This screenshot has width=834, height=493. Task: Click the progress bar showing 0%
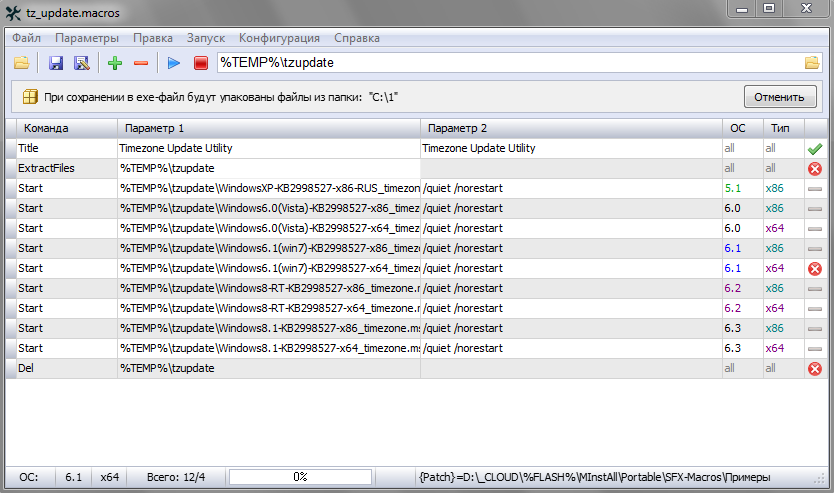299,477
